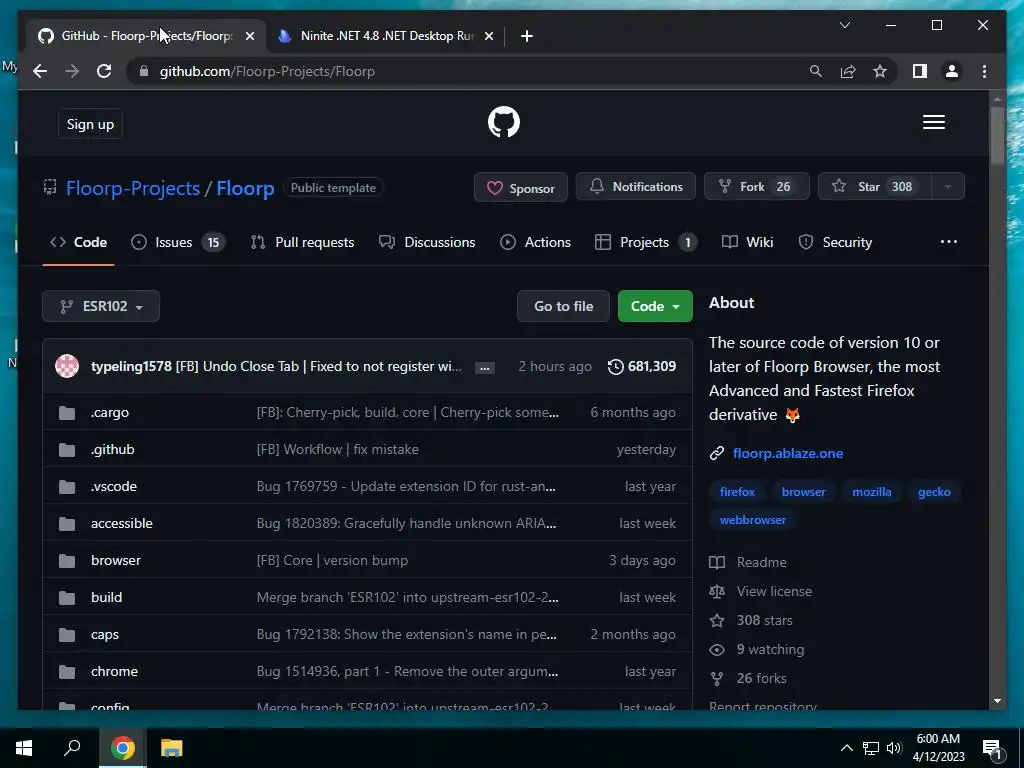Open File Explorer from taskbar
Screen dimensions: 1024x768
171,748
